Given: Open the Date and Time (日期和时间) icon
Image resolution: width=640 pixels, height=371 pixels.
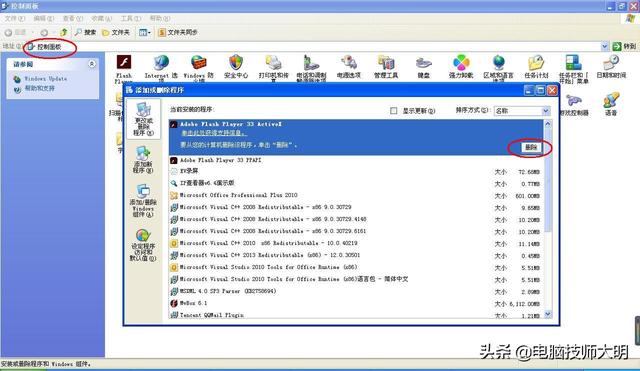Looking at the screenshot, I should tap(611, 67).
